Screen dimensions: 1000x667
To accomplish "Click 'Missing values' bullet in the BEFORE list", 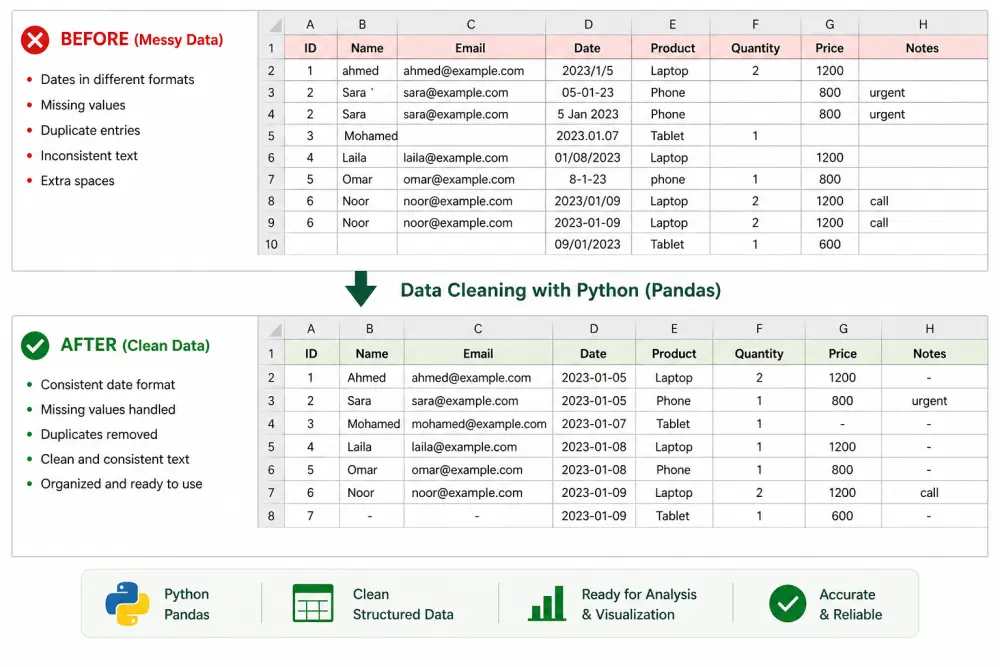I will pos(83,105).
